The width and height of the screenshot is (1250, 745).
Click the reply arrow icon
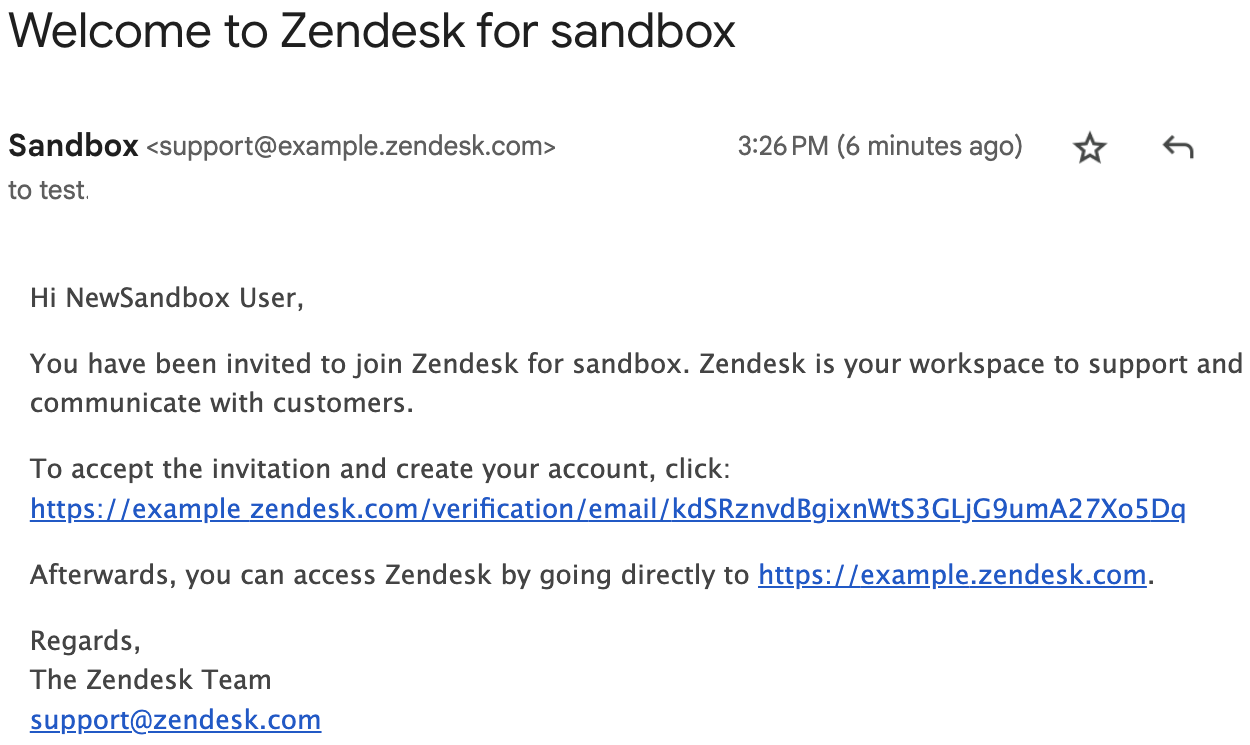click(1178, 148)
